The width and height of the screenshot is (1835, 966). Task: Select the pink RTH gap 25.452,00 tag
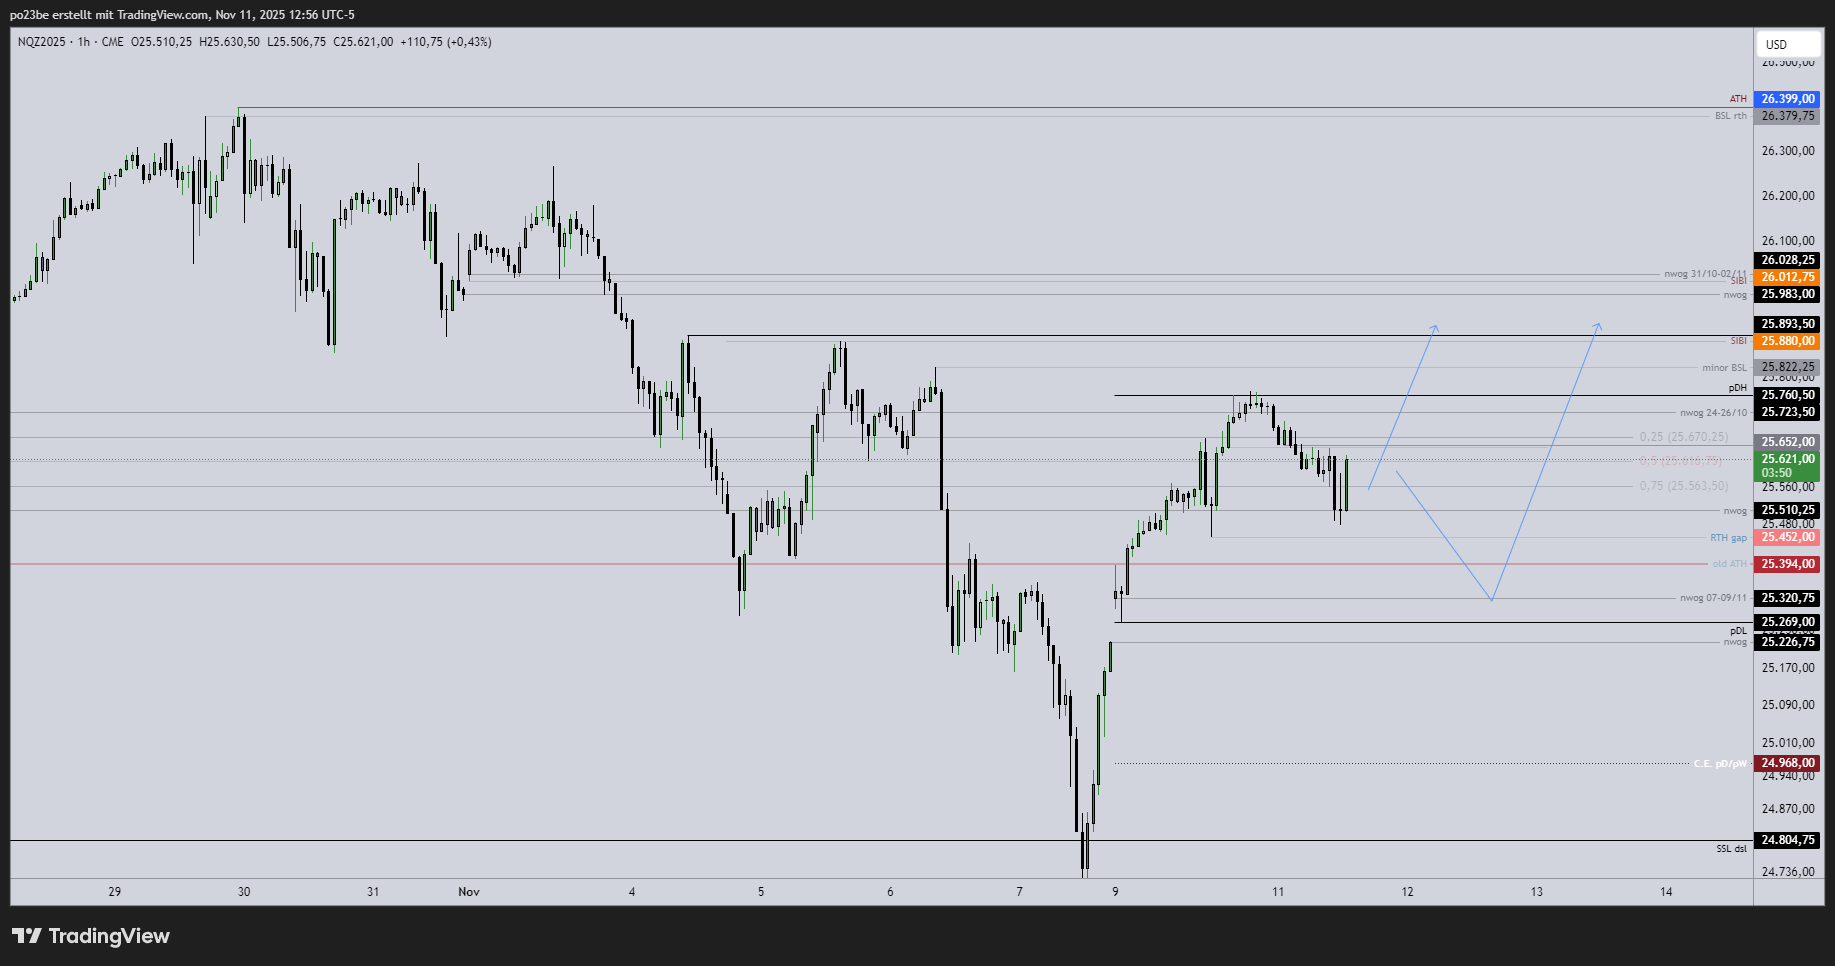click(x=1787, y=537)
